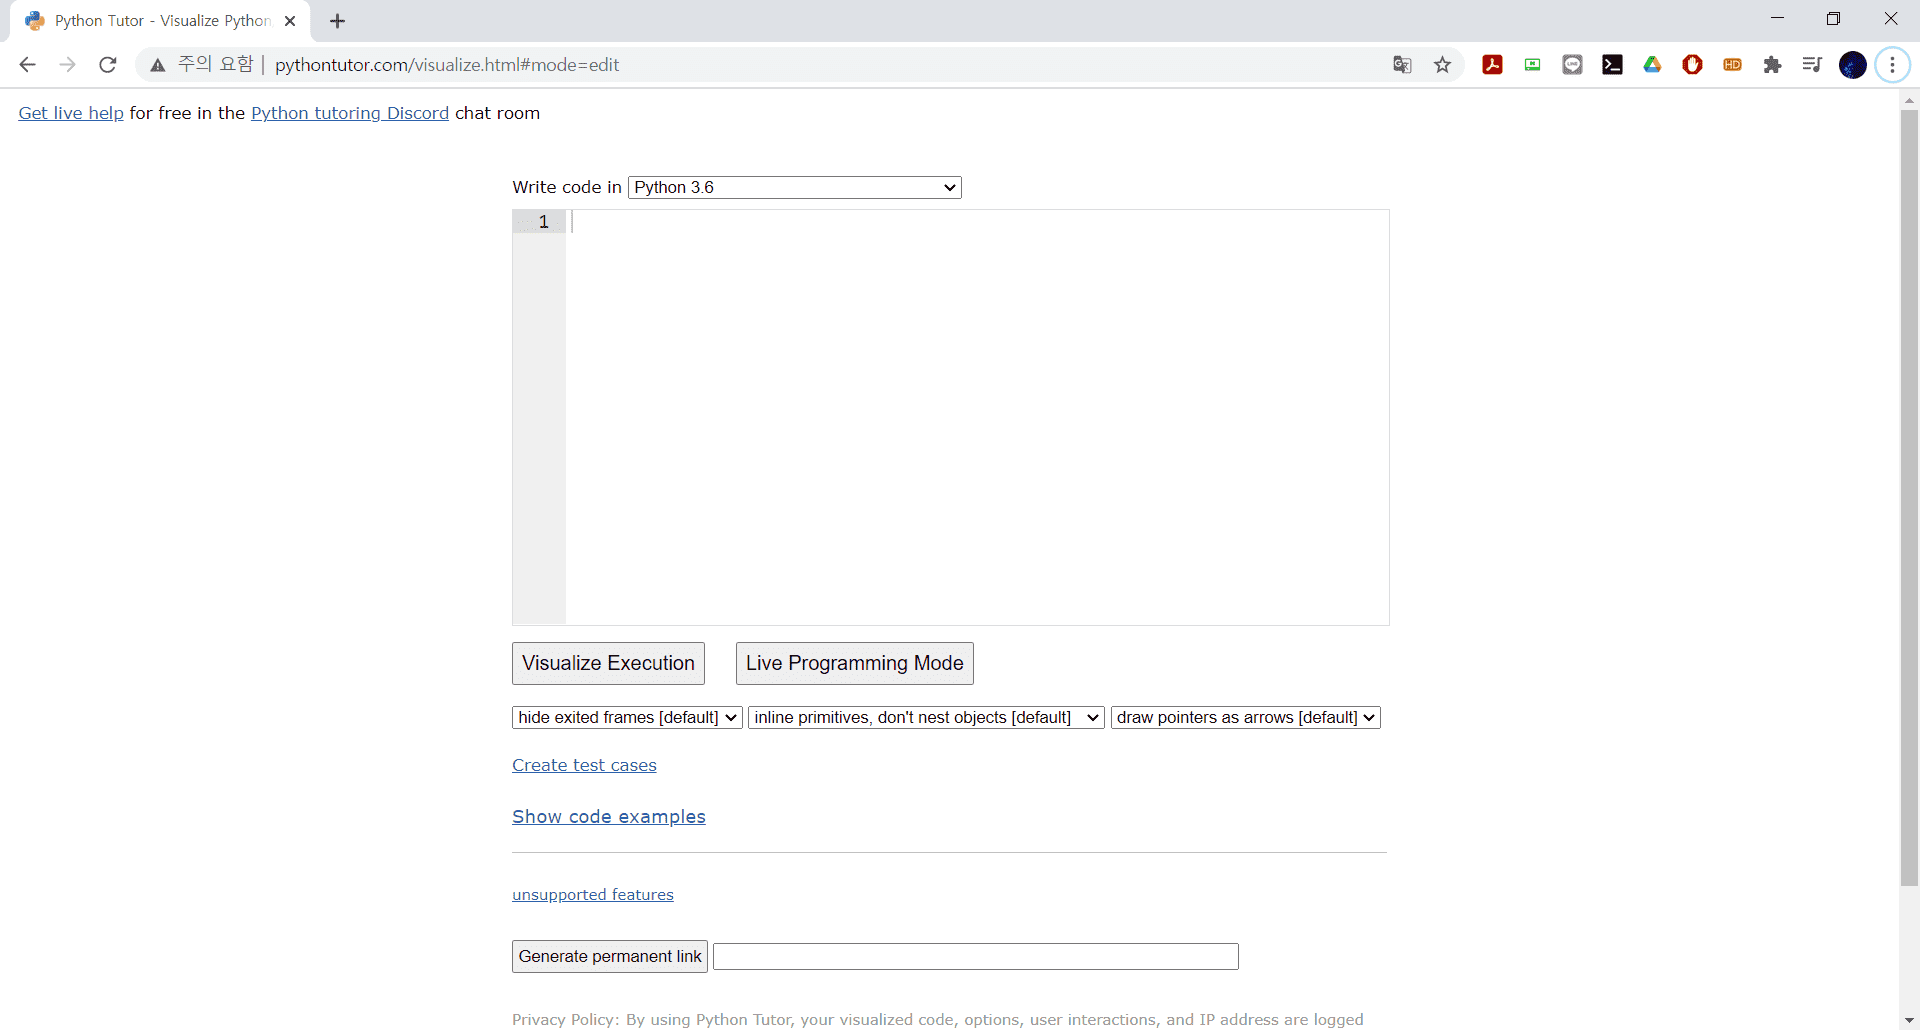Click line number 1 in the gutter
The width and height of the screenshot is (1920, 1030).
[x=543, y=222]
